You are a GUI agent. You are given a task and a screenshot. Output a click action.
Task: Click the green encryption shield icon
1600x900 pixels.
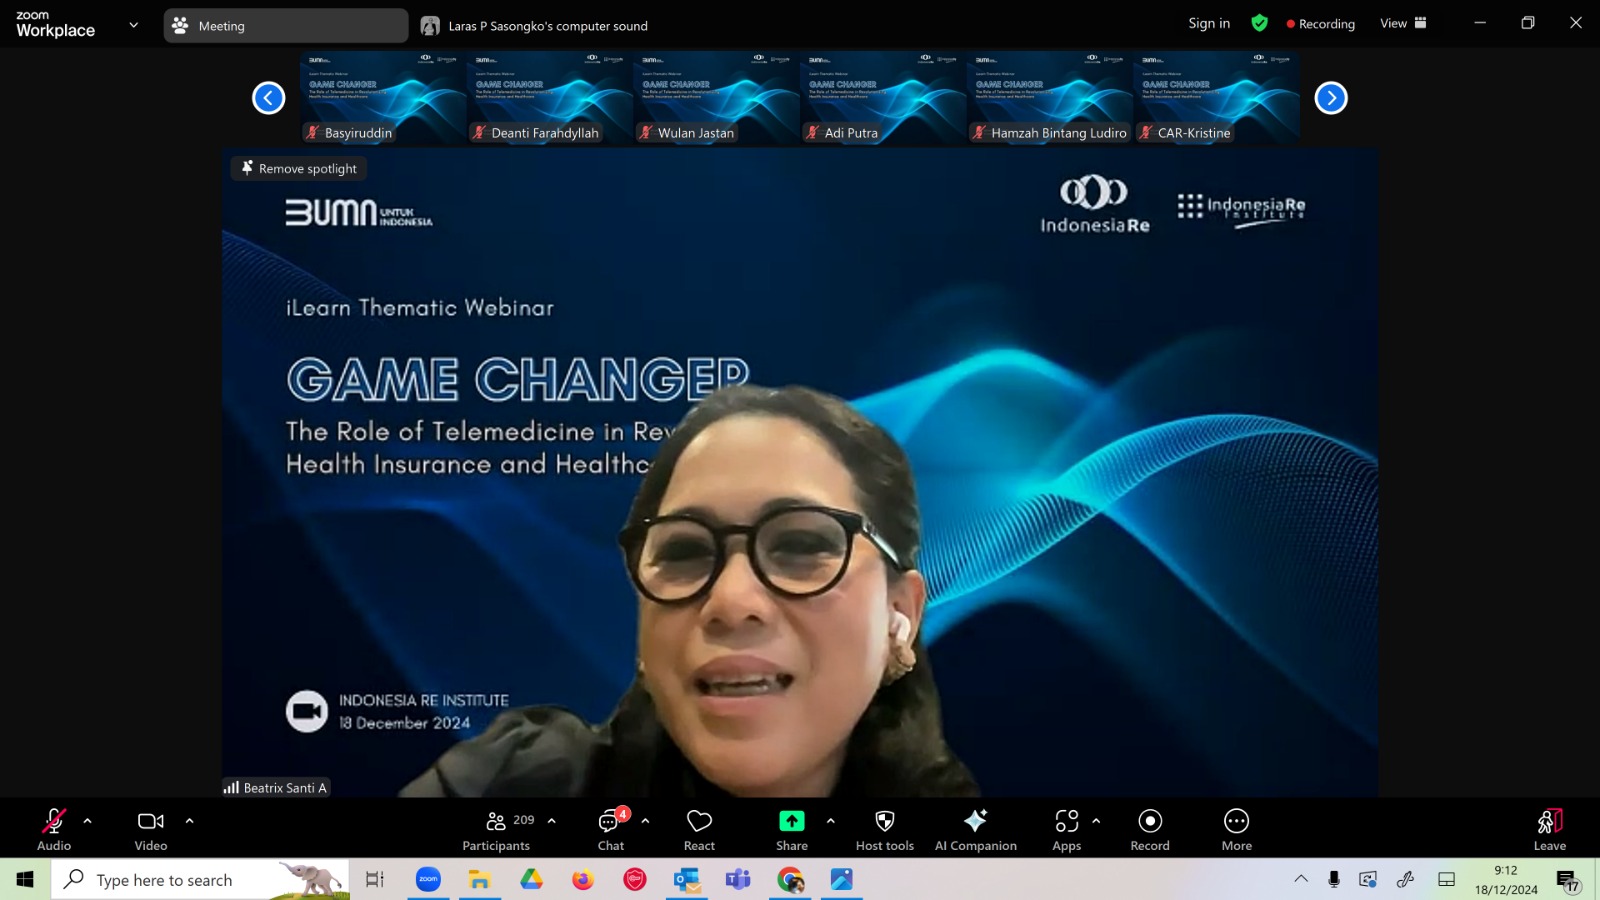(1260, 23)
